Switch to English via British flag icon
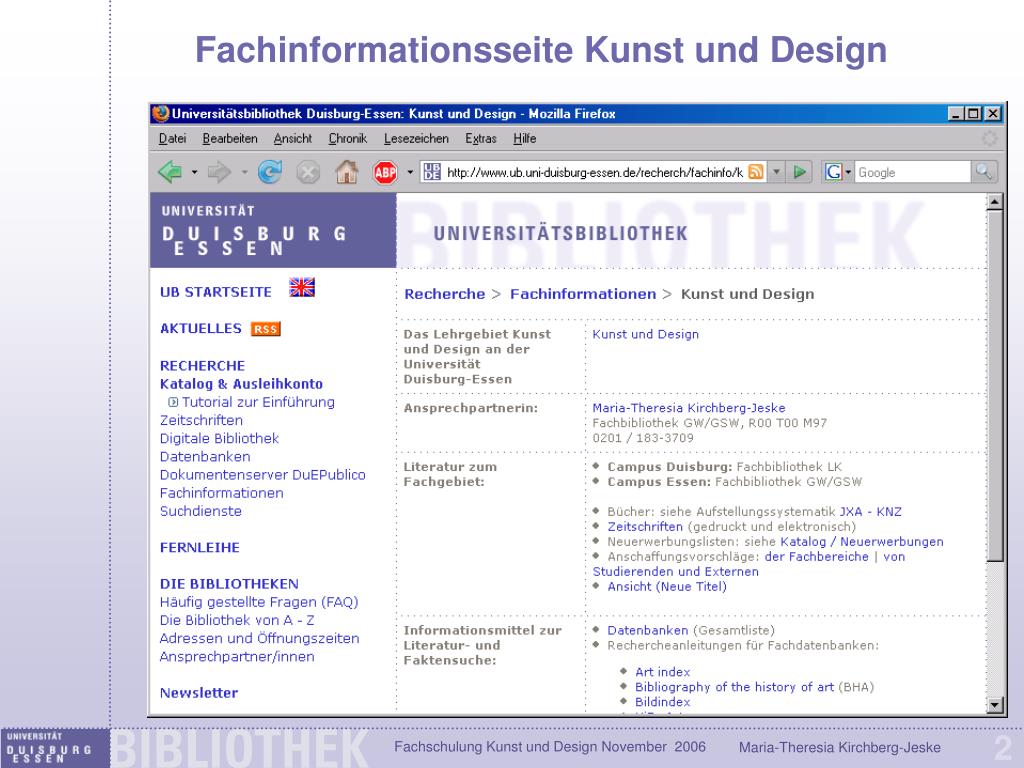1024x768 pixels. point(302,287)
